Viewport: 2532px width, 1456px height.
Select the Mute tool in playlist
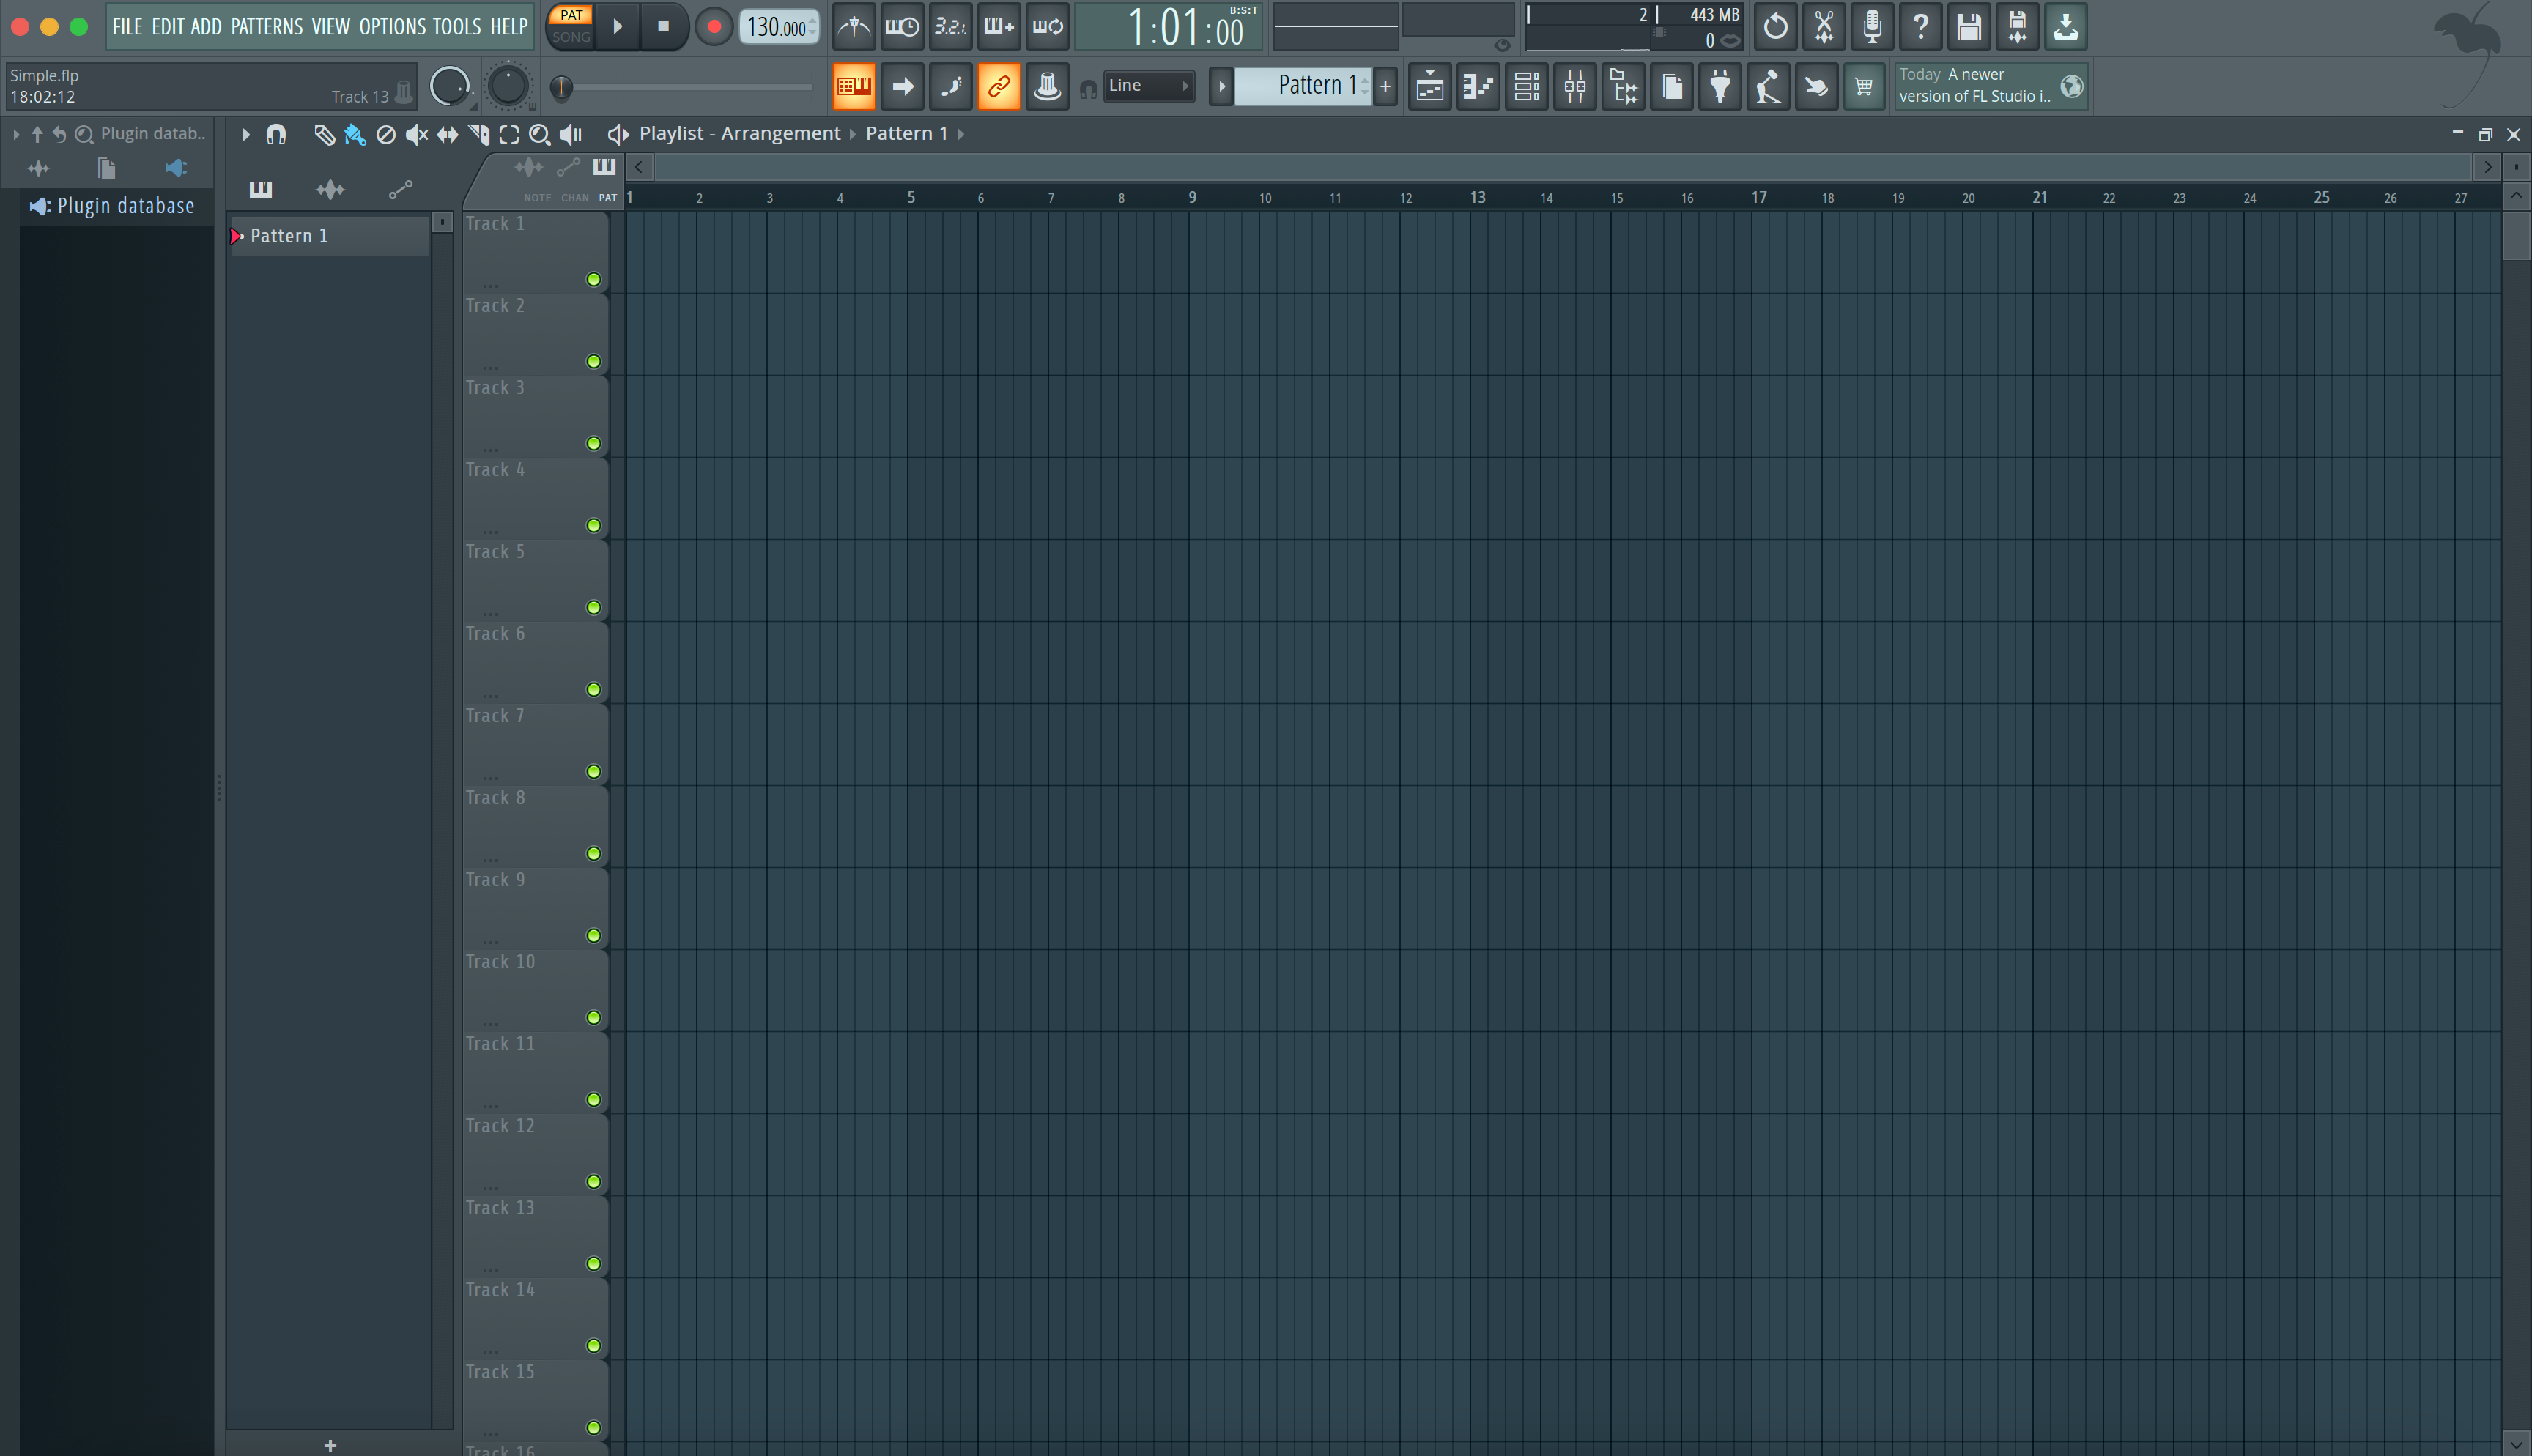click(x=416, y=134)
